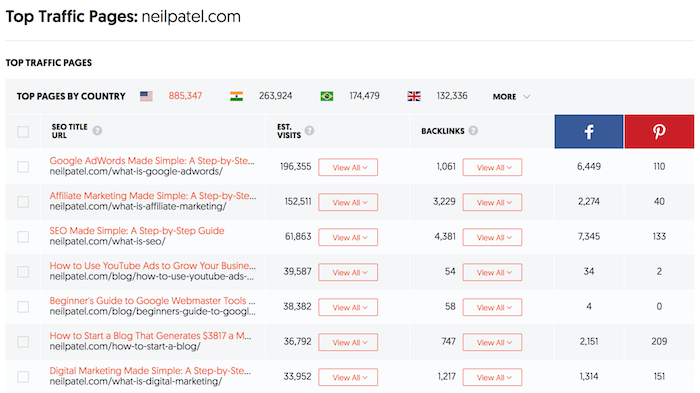Open the Affiliate Marketing Made Simple link
This screenshot has height=393, width=700.
(x=153, y=196)
